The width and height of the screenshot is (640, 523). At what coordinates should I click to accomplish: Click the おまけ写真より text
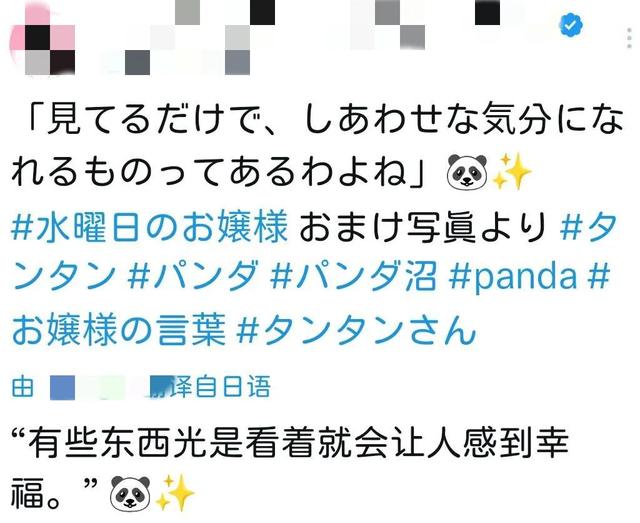423,226
